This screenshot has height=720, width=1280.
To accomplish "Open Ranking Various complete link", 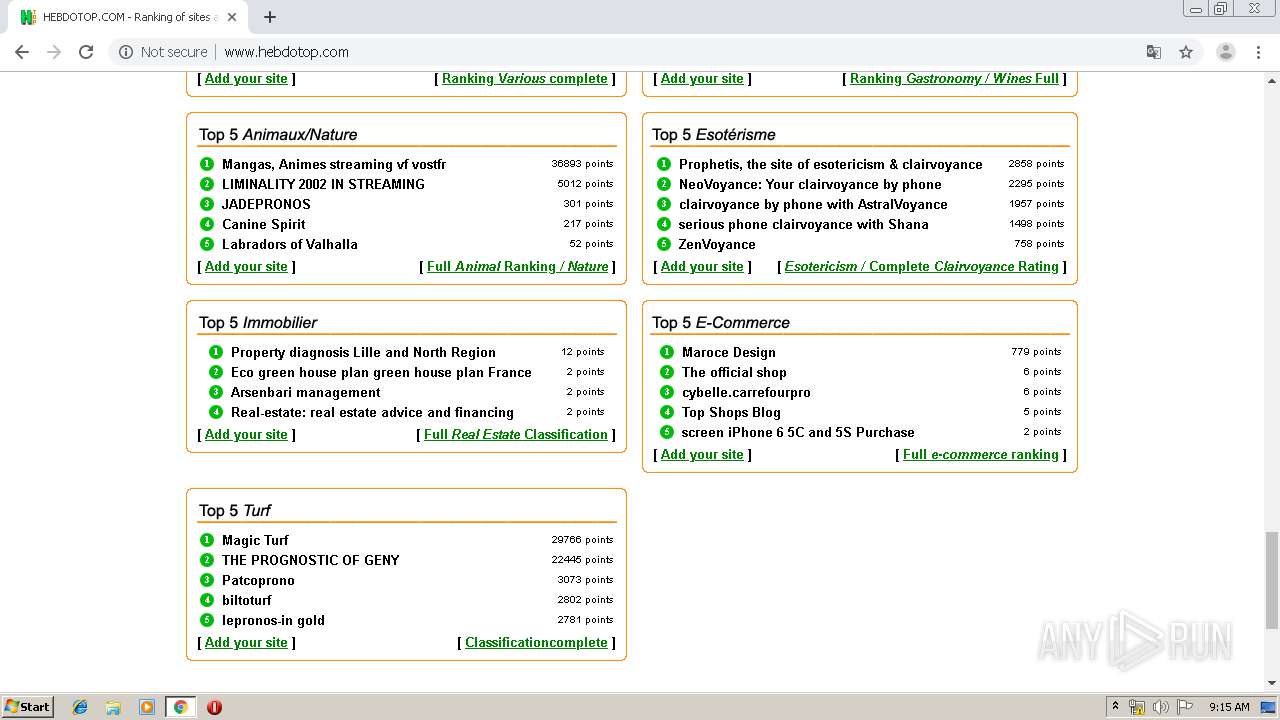I will click(x=525, y=78).
